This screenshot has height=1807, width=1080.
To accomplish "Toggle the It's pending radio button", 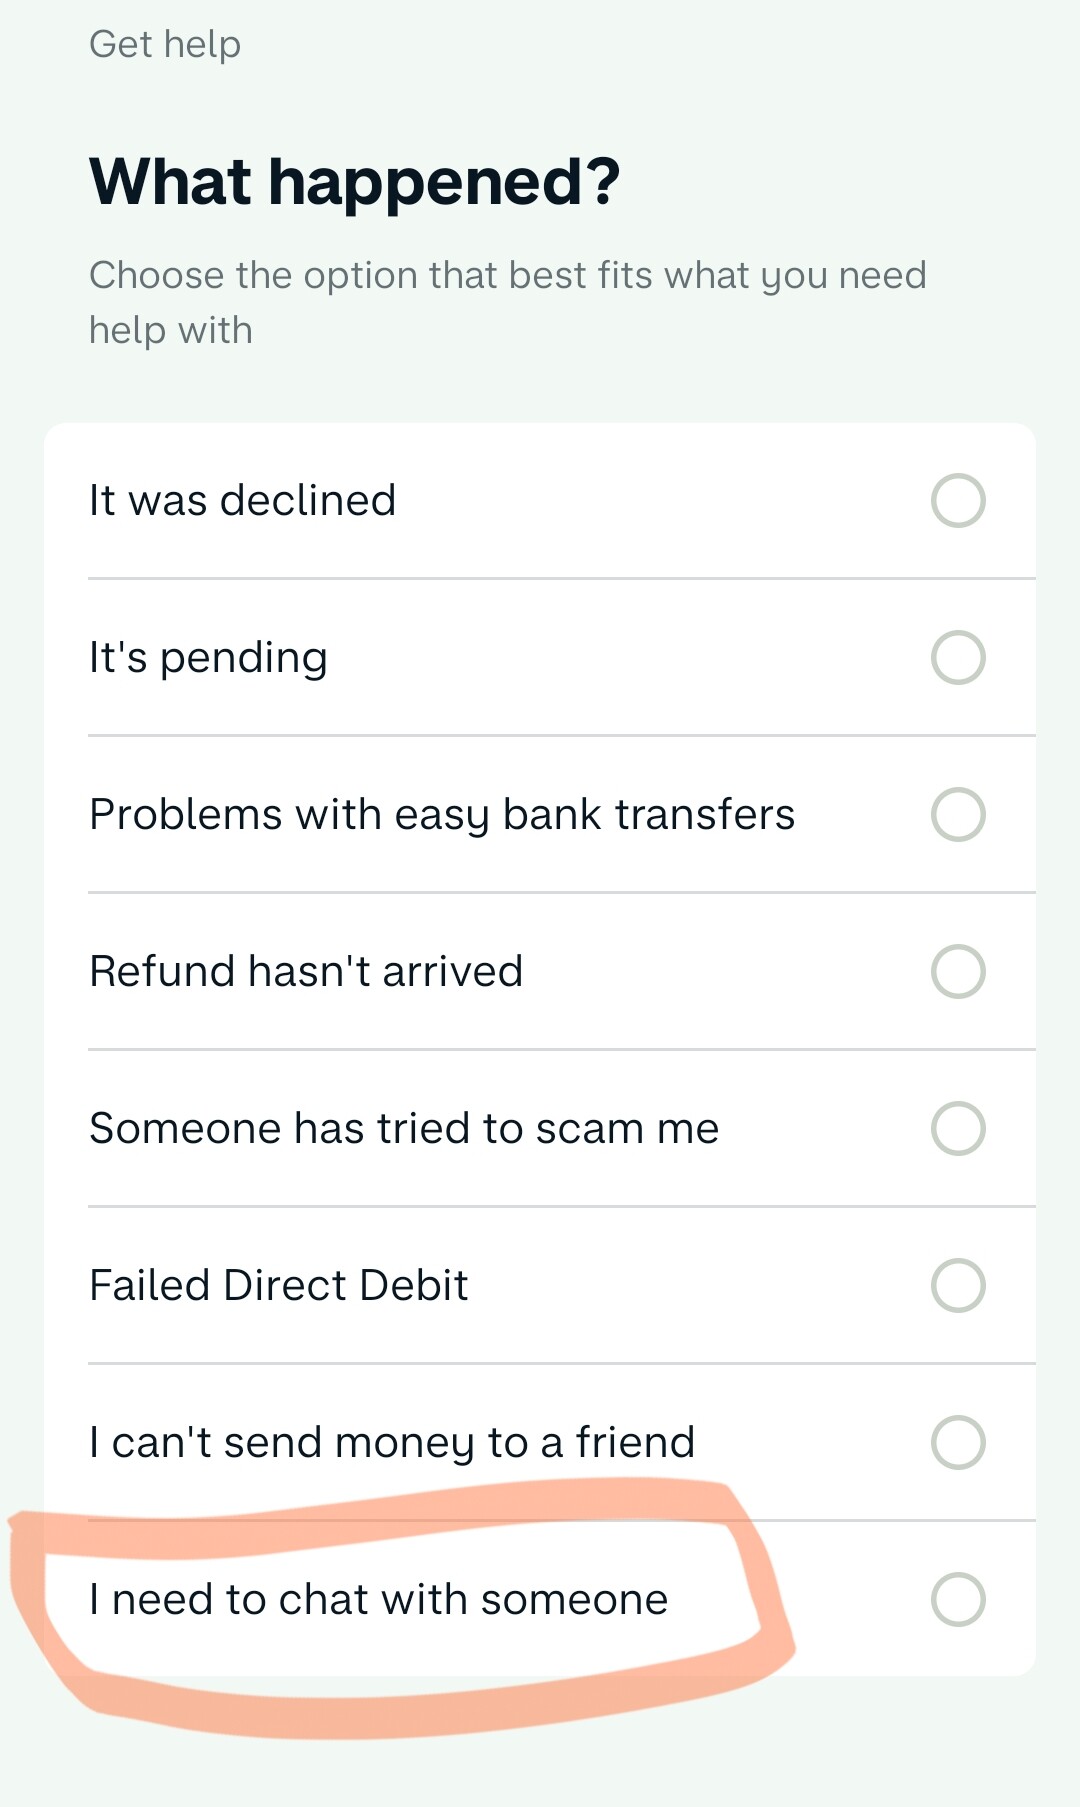I will point(958,657).
